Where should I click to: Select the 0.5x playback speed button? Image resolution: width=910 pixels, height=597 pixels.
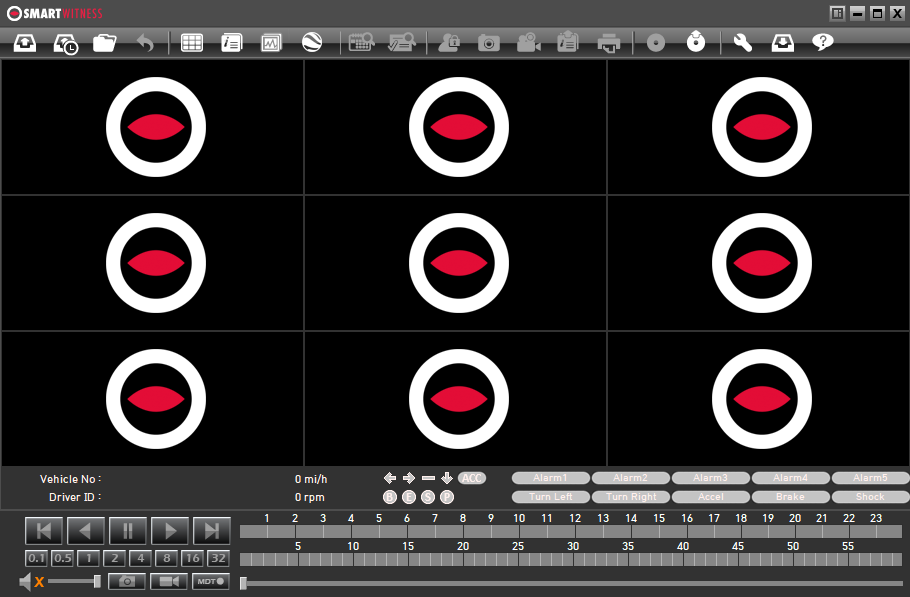click(63, 558)
